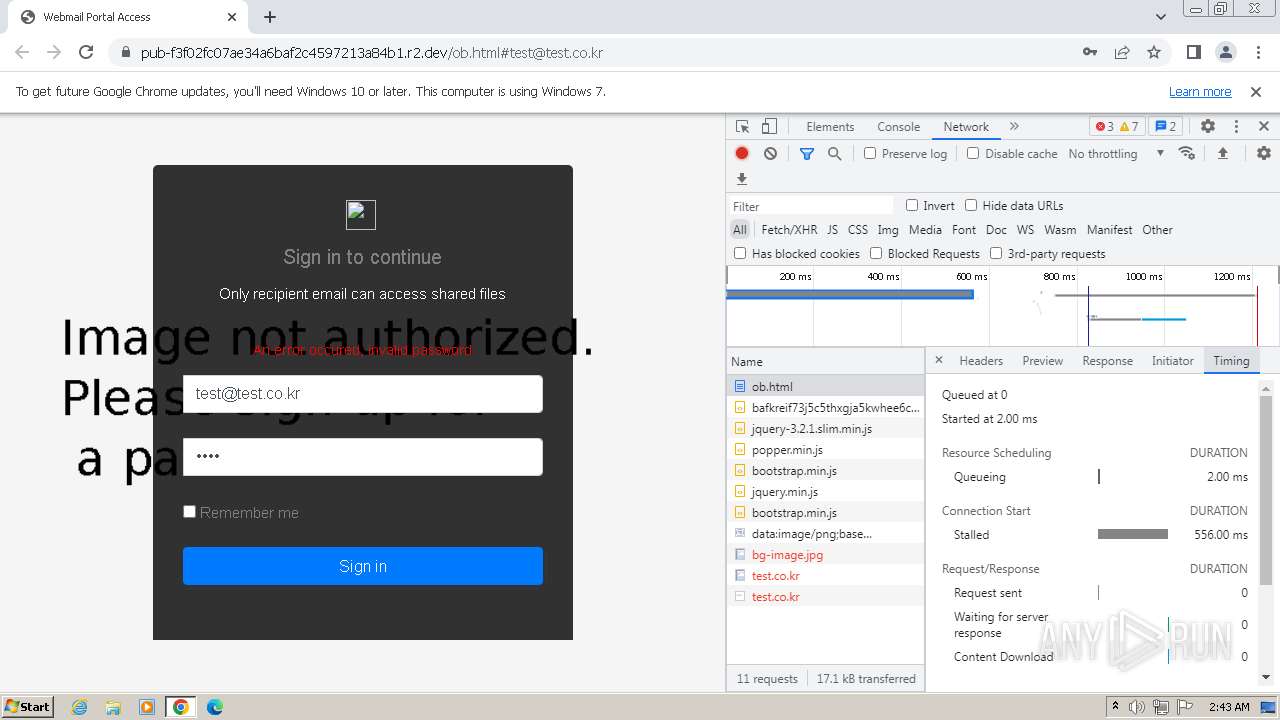Filter requests by Img type
This screenshot has height=720, width=1280.
point(887,230)
